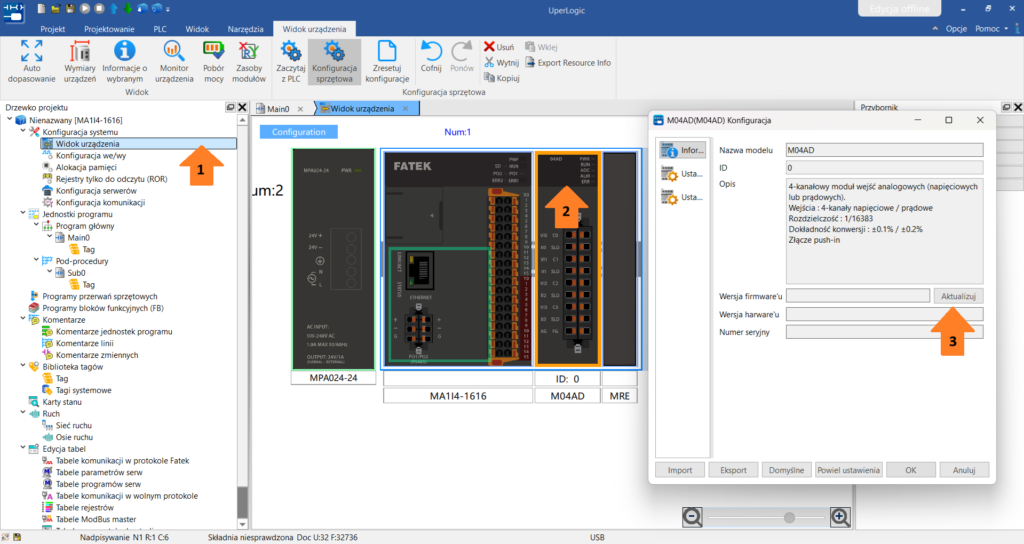Click Auto dopasowanie ribbon icon

pyautogui.click(x=31, y=61)
